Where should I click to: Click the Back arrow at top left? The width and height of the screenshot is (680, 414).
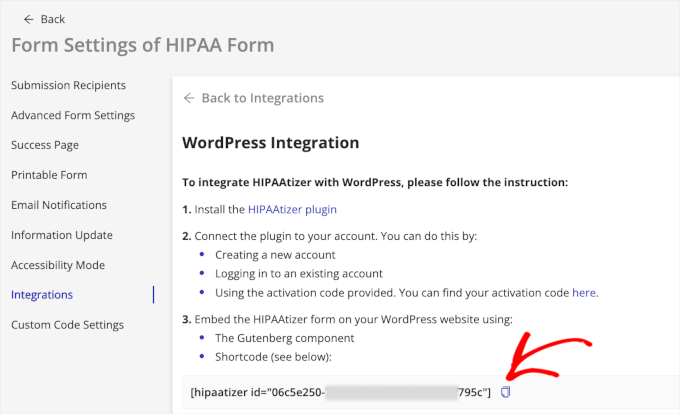coord(28,19)
